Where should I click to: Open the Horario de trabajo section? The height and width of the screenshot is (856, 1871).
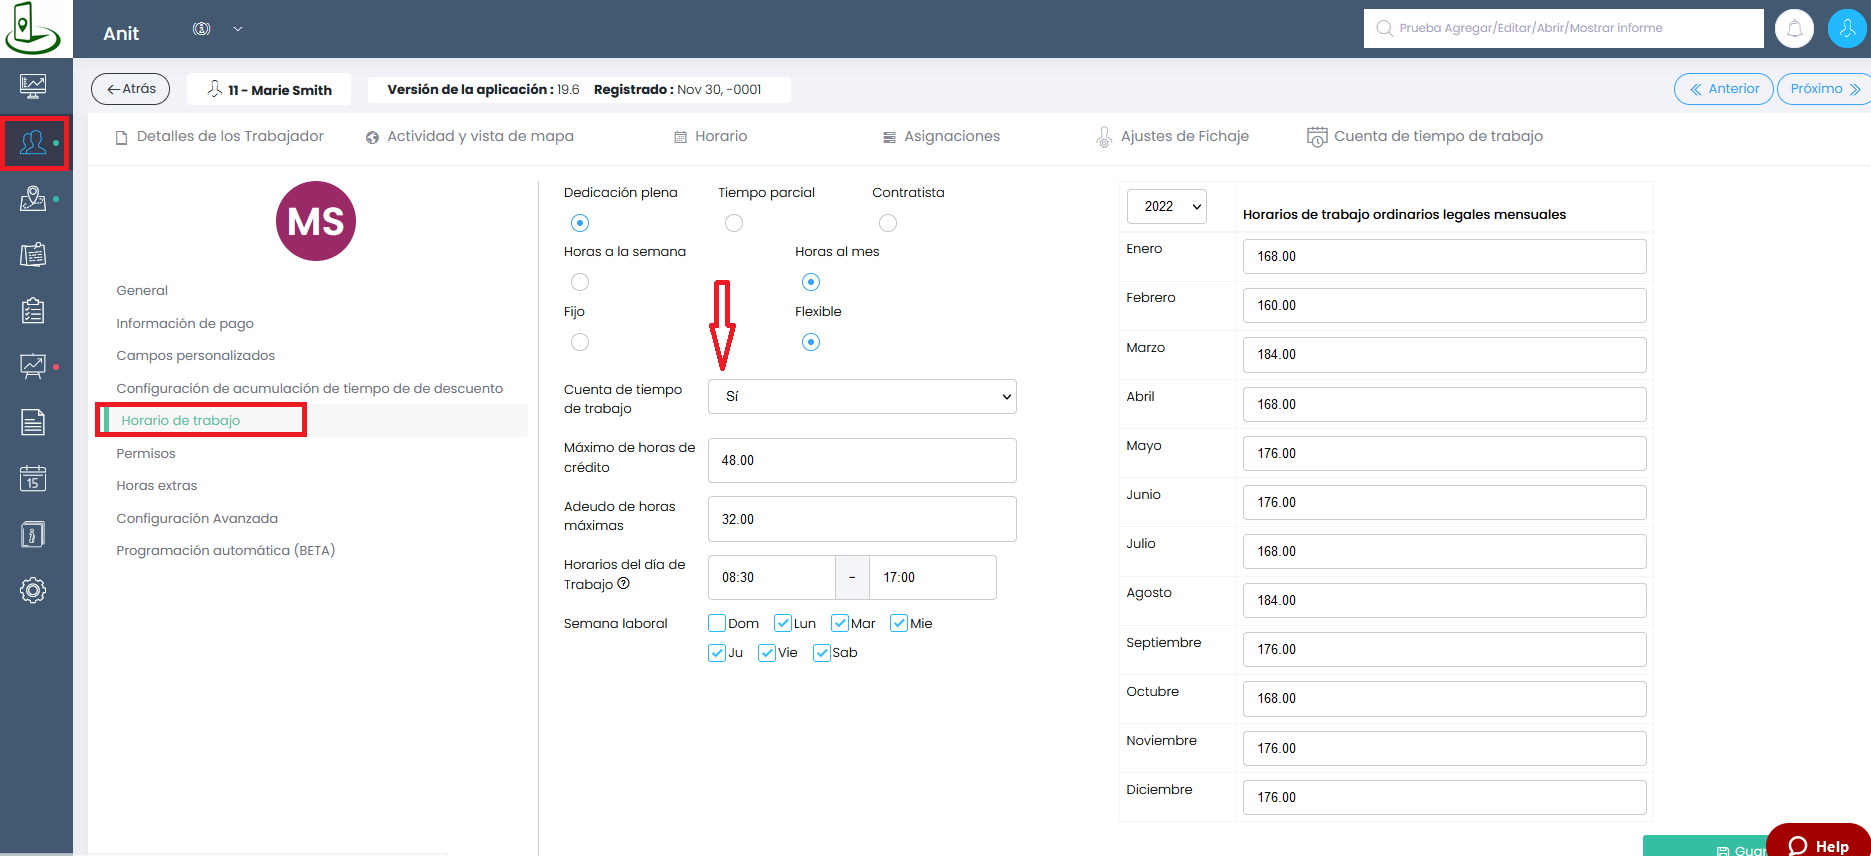coord(181,421)
